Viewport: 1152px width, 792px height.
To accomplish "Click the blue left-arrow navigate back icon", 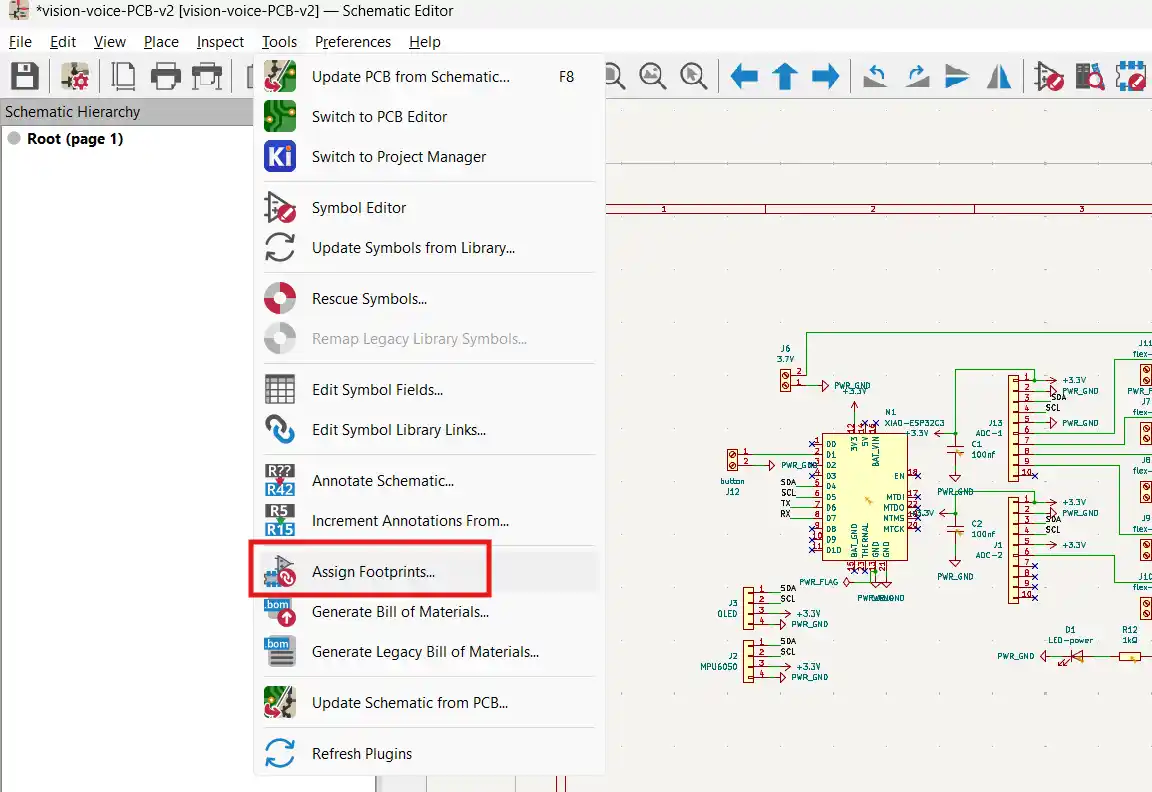I will pyautogui.click(x=744, y=76).
